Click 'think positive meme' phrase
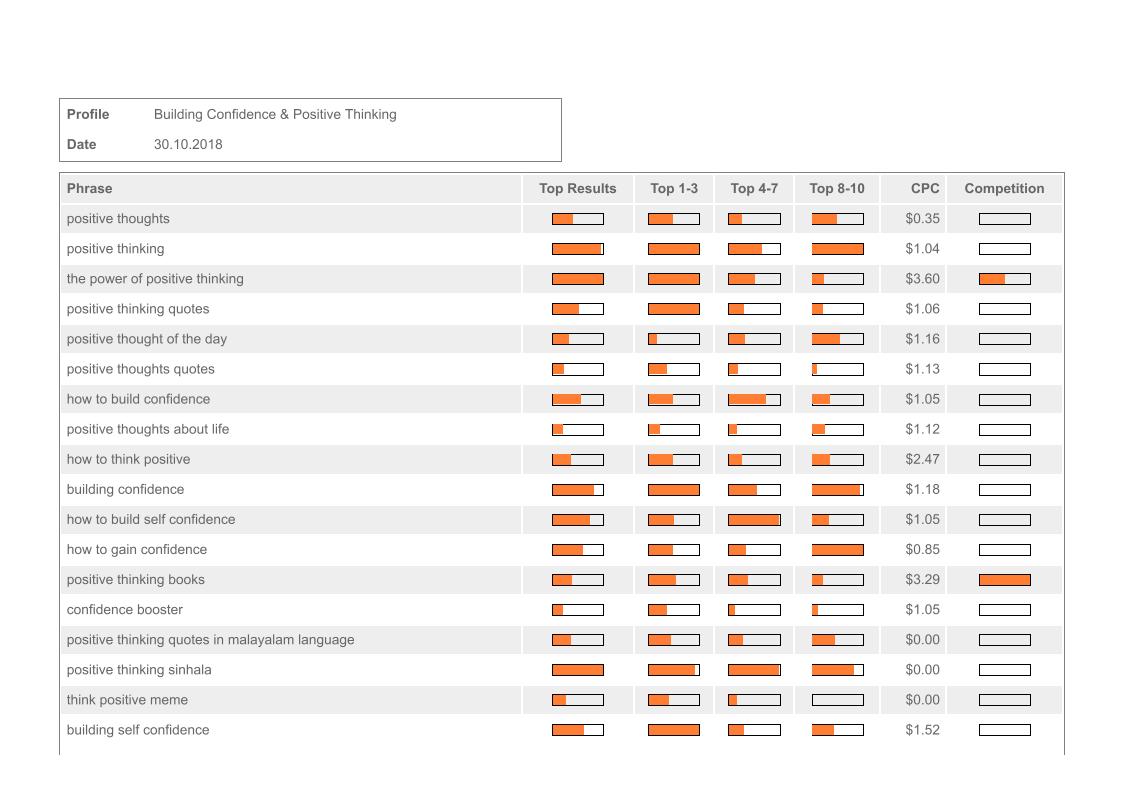 127,700
